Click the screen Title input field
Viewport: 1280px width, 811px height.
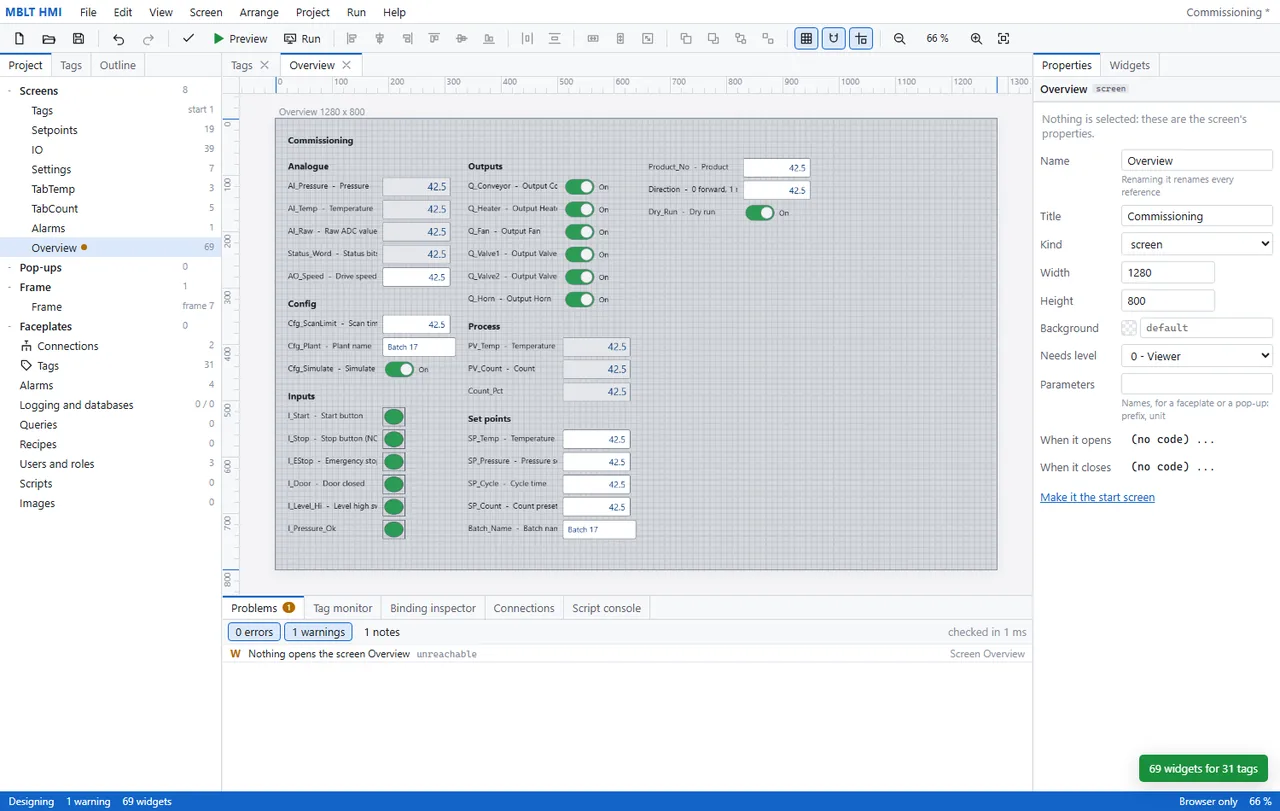tap(1197, 216)
